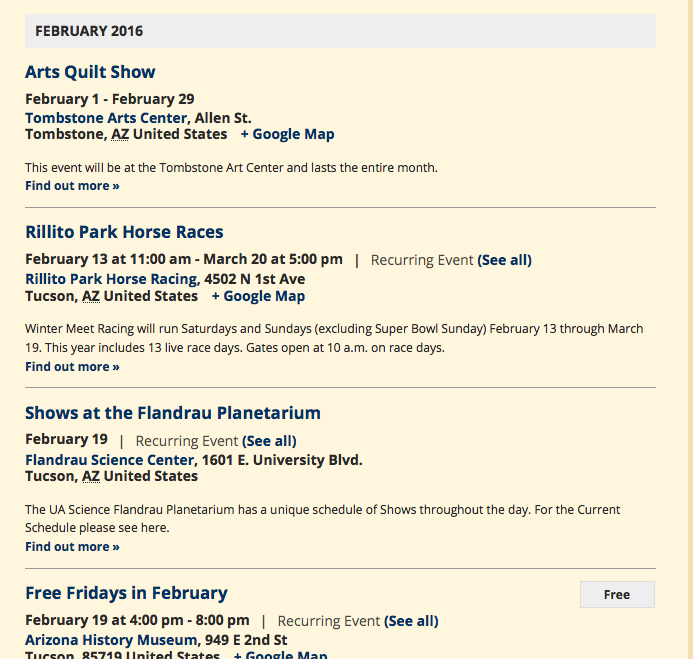See all recurring Flandrau Planetarium shows

click(269, 441)
